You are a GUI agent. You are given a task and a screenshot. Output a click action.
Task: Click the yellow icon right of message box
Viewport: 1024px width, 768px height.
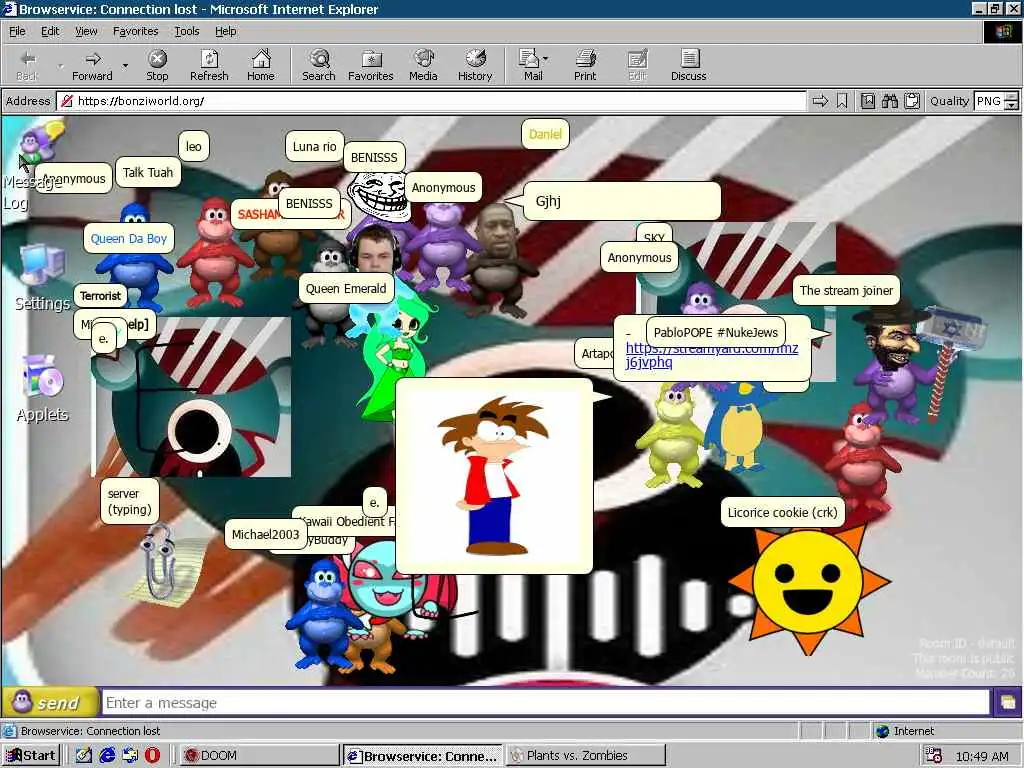pyautogui.click(x=1008, y=703)
